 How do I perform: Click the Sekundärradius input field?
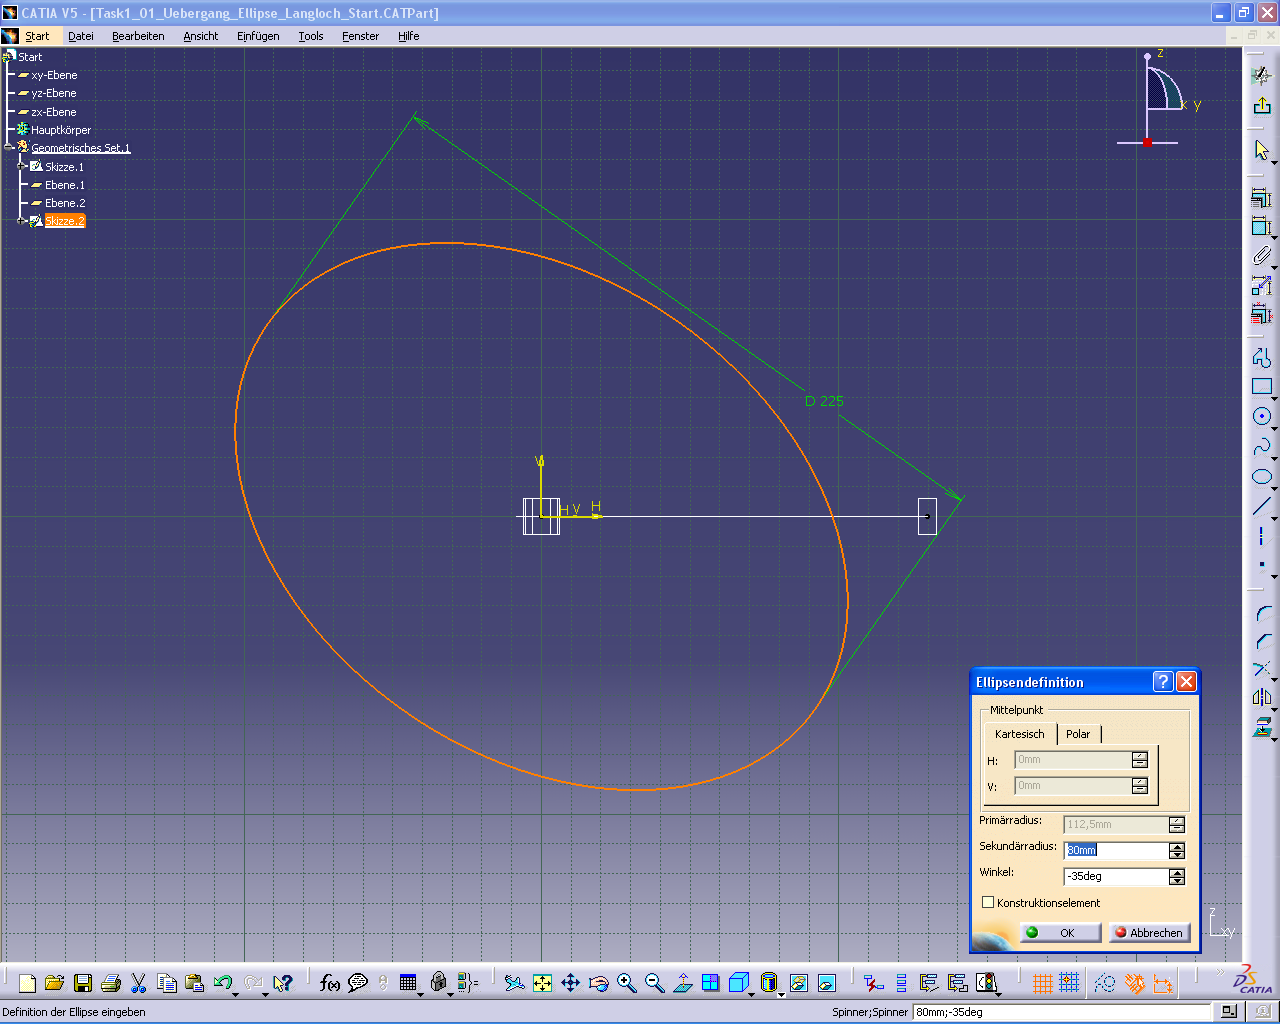pyautogui.click(x=1116, y=850)
